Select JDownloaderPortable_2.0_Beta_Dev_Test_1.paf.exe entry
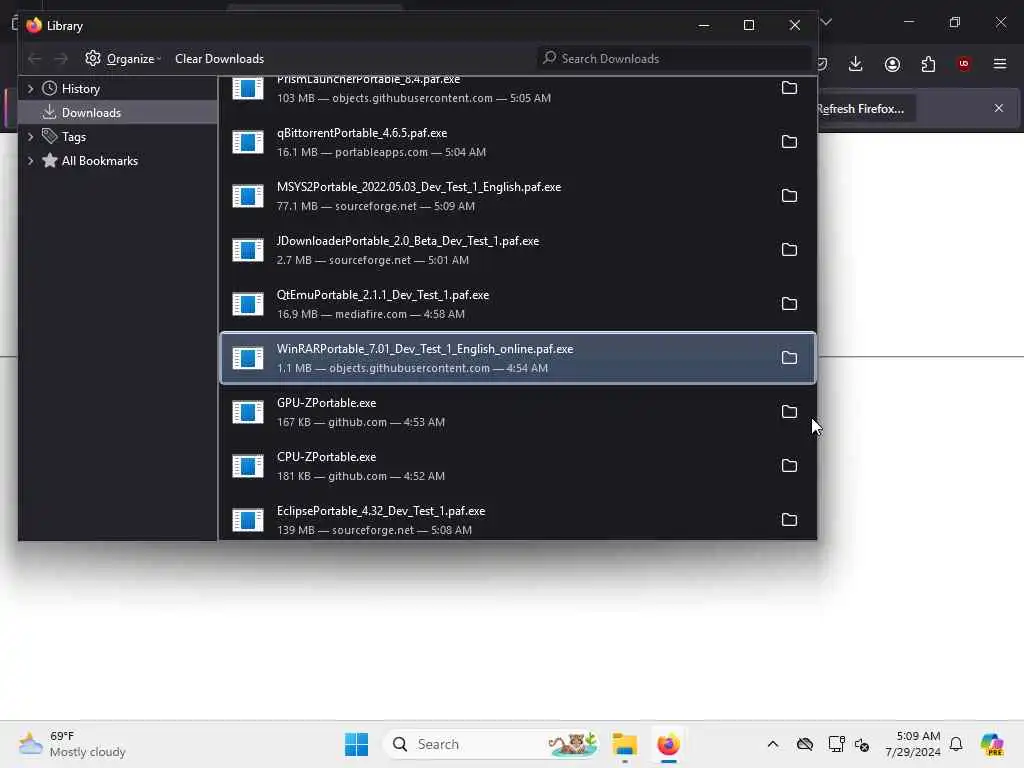Viewport: 1024px width, 768px height. (x=518, y=250)
